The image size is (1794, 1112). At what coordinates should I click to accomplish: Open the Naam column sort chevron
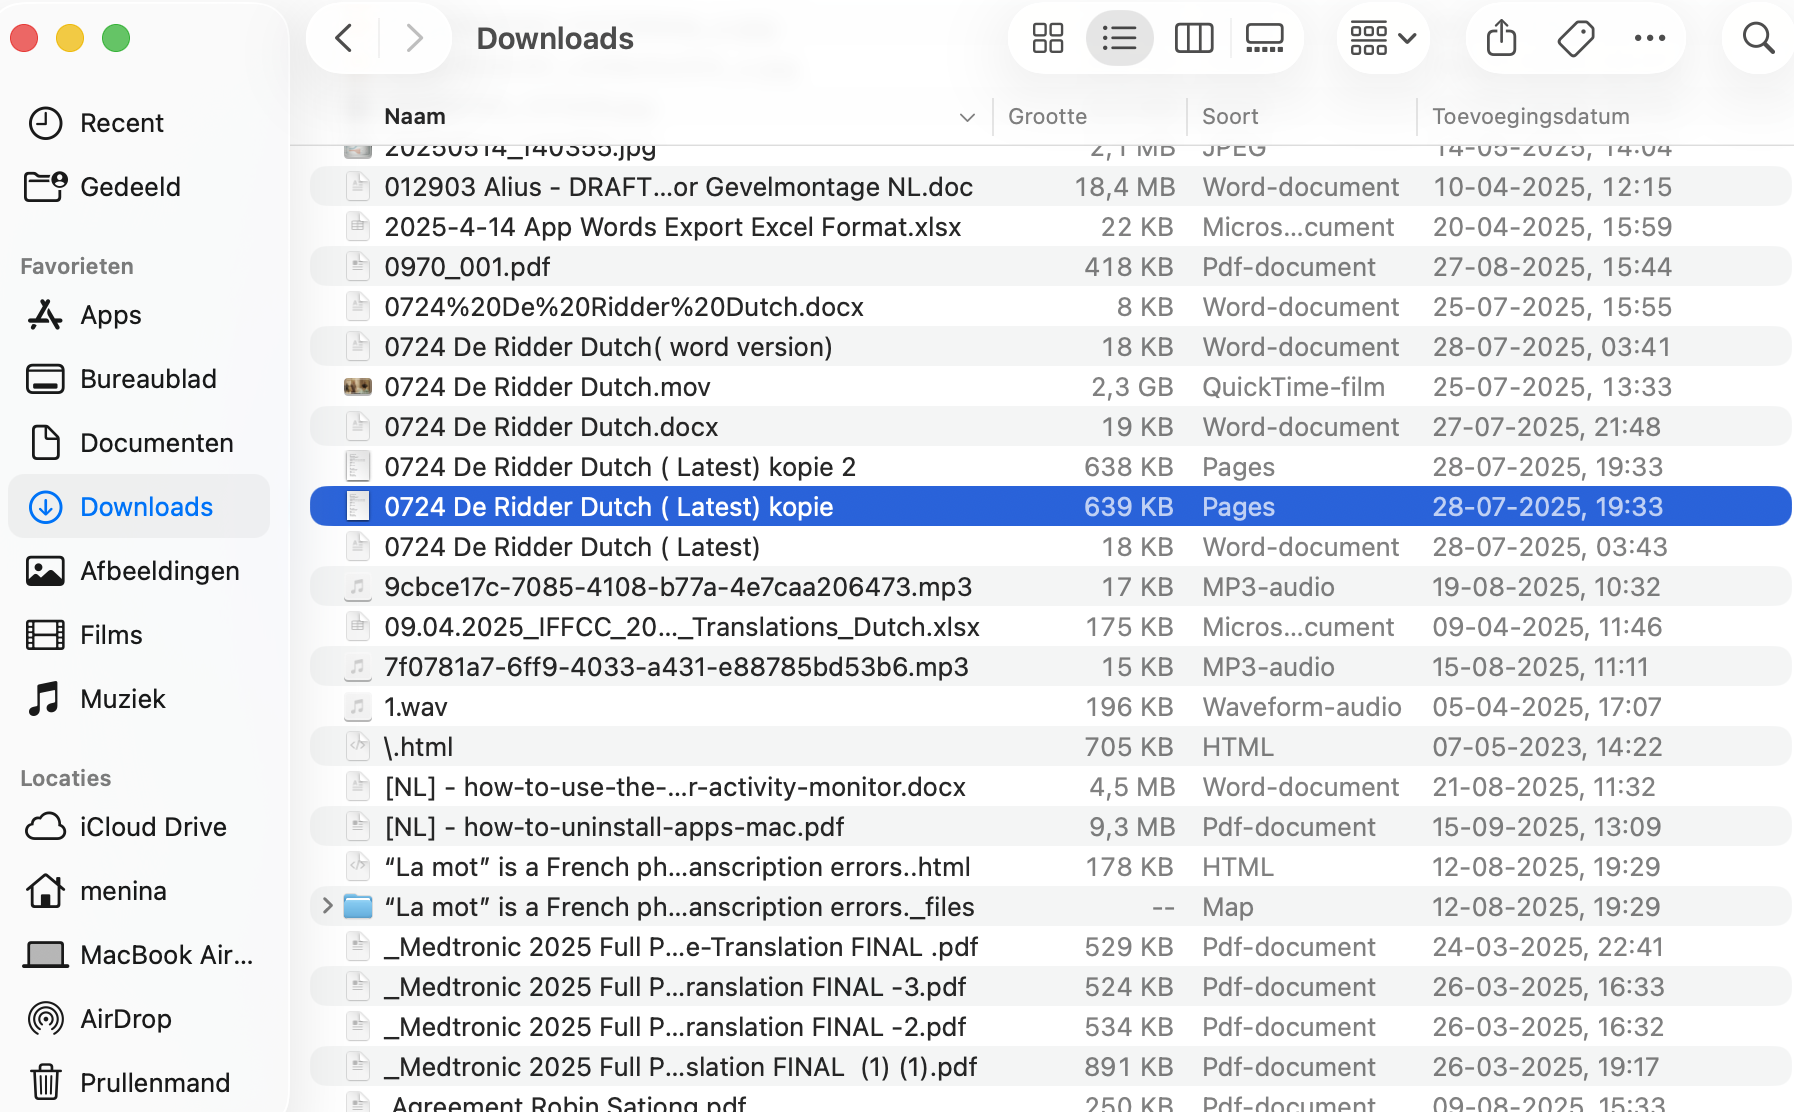(x=966, y=117)
